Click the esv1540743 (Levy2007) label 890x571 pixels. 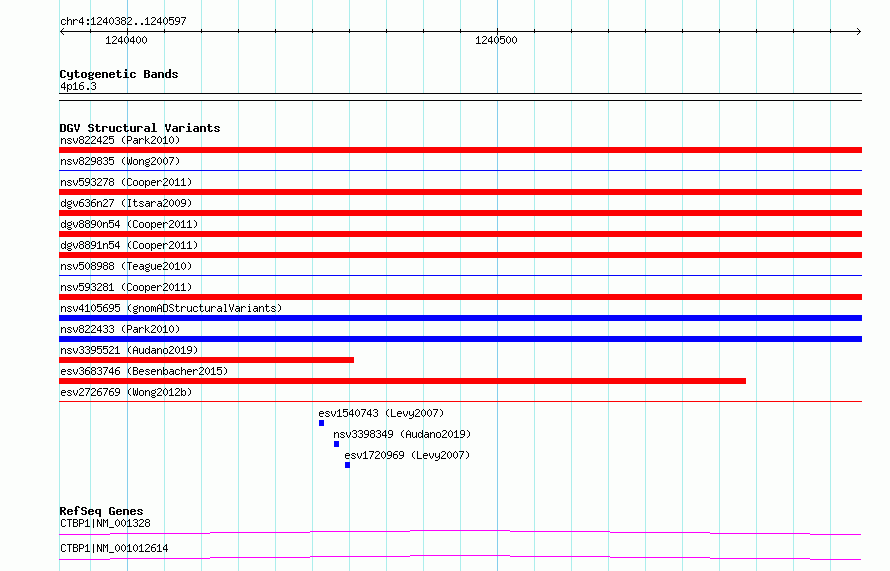tap(381, 413)
